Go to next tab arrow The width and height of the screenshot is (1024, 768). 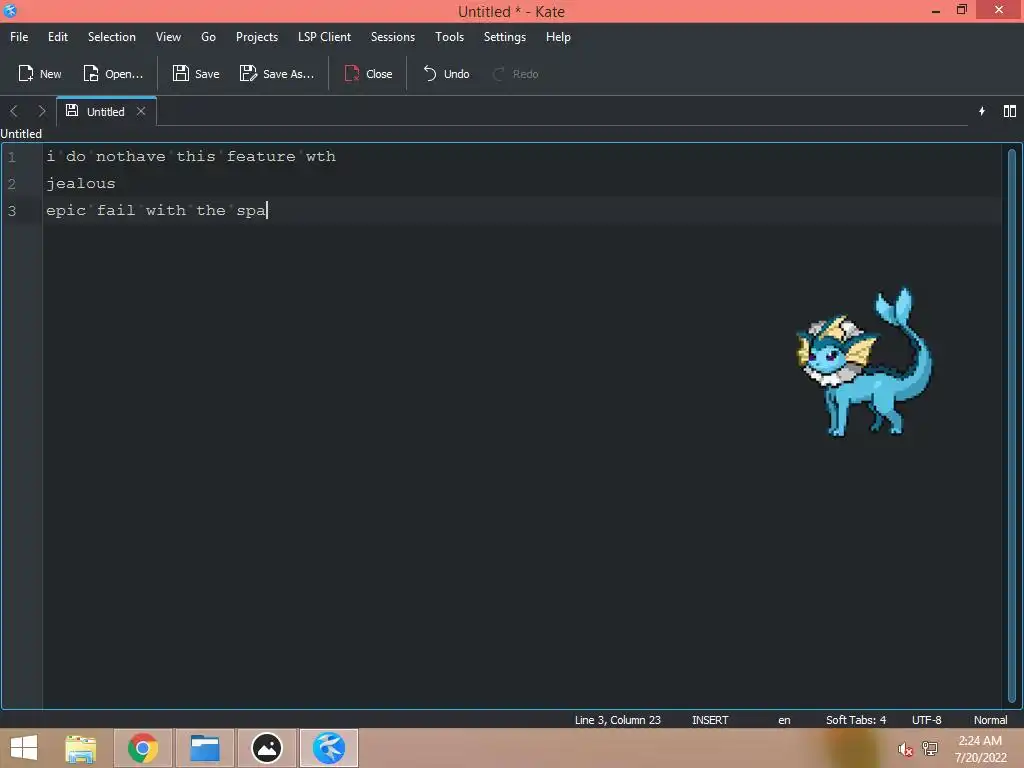[x=42, y=111]
